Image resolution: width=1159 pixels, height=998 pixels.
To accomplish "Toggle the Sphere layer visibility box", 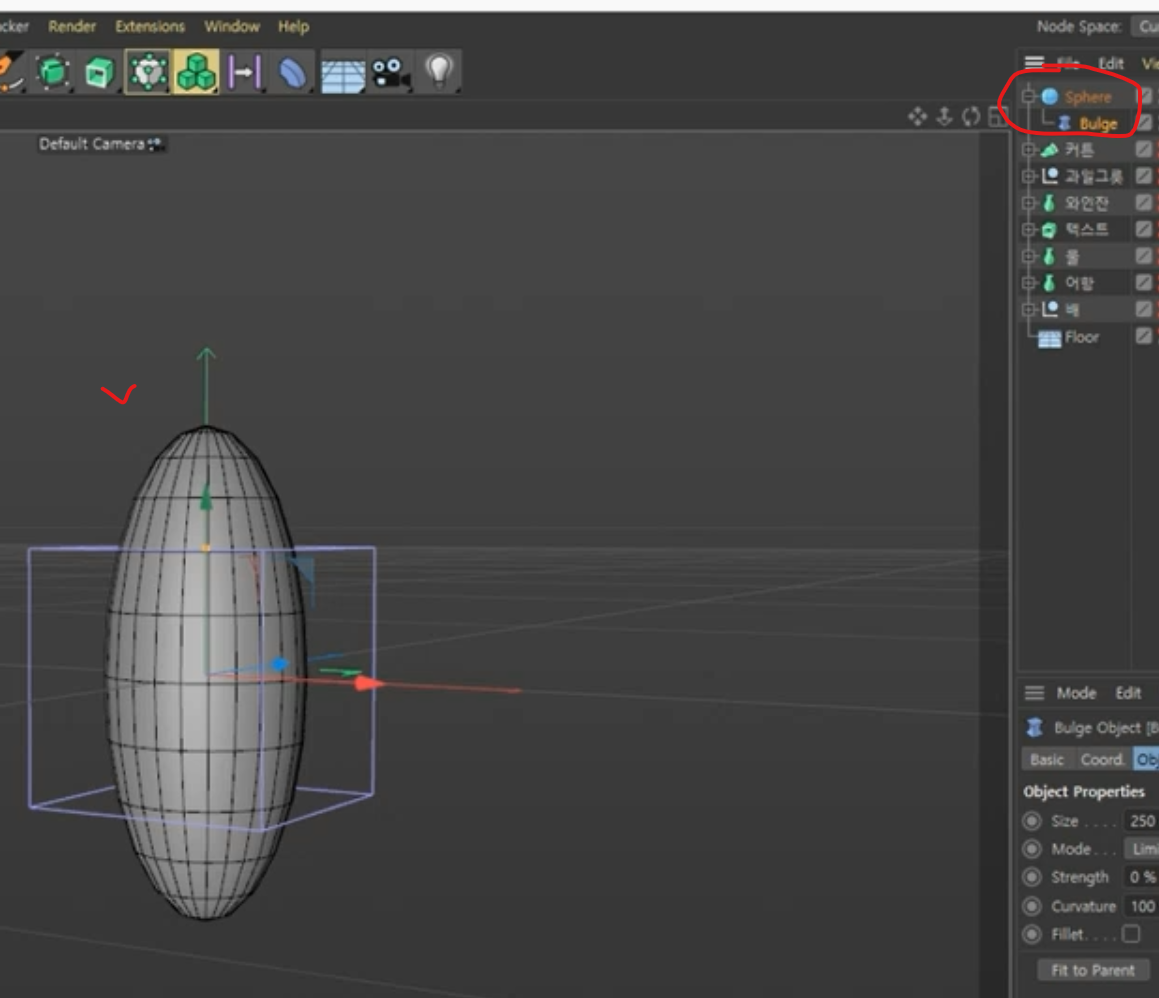I will 1144,95.
